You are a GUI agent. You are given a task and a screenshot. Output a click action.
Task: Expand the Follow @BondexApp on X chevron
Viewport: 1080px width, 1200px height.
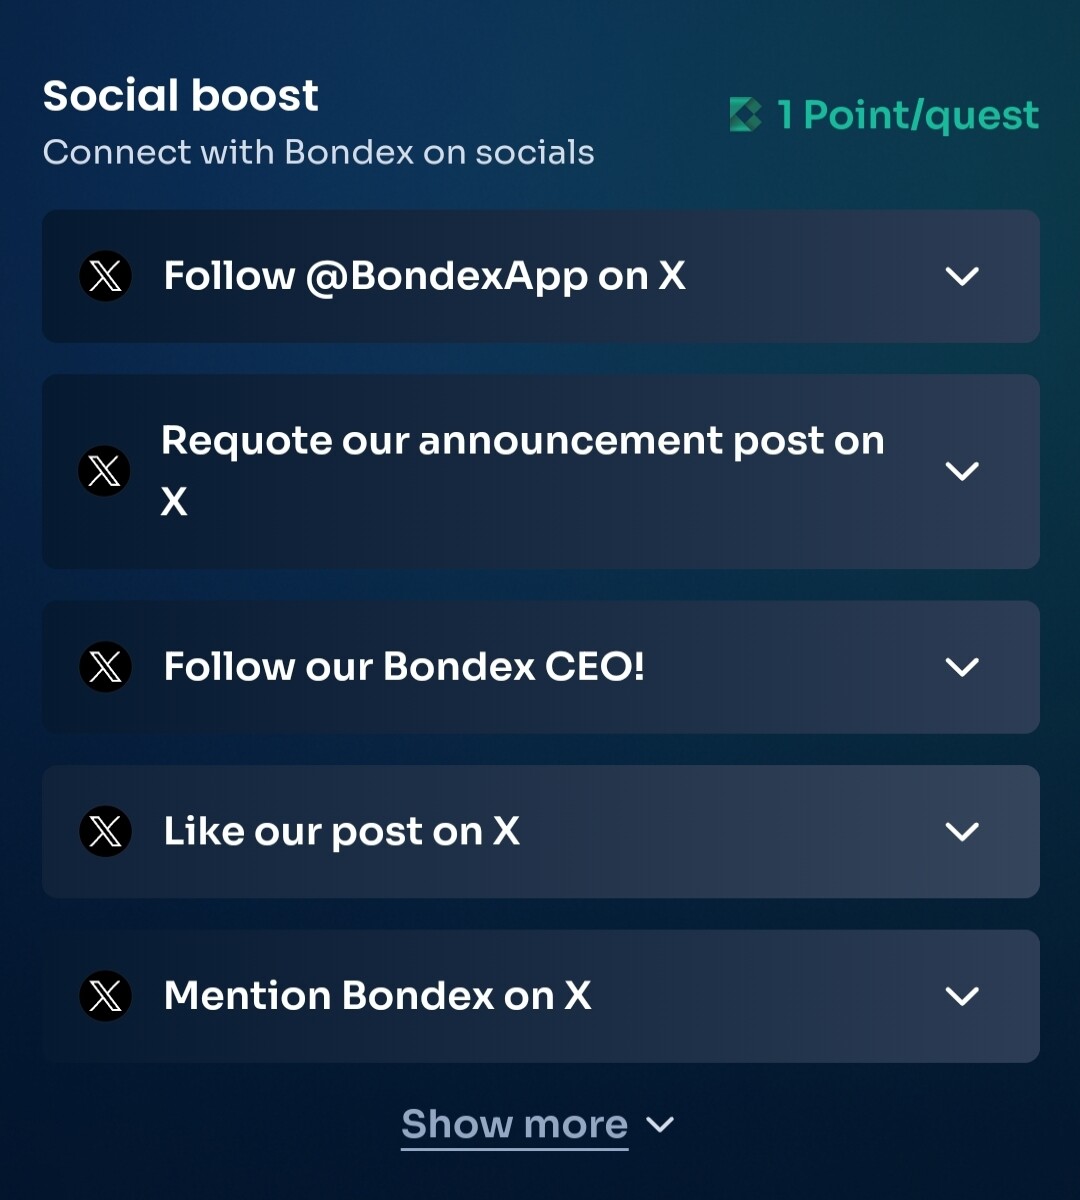962,276
